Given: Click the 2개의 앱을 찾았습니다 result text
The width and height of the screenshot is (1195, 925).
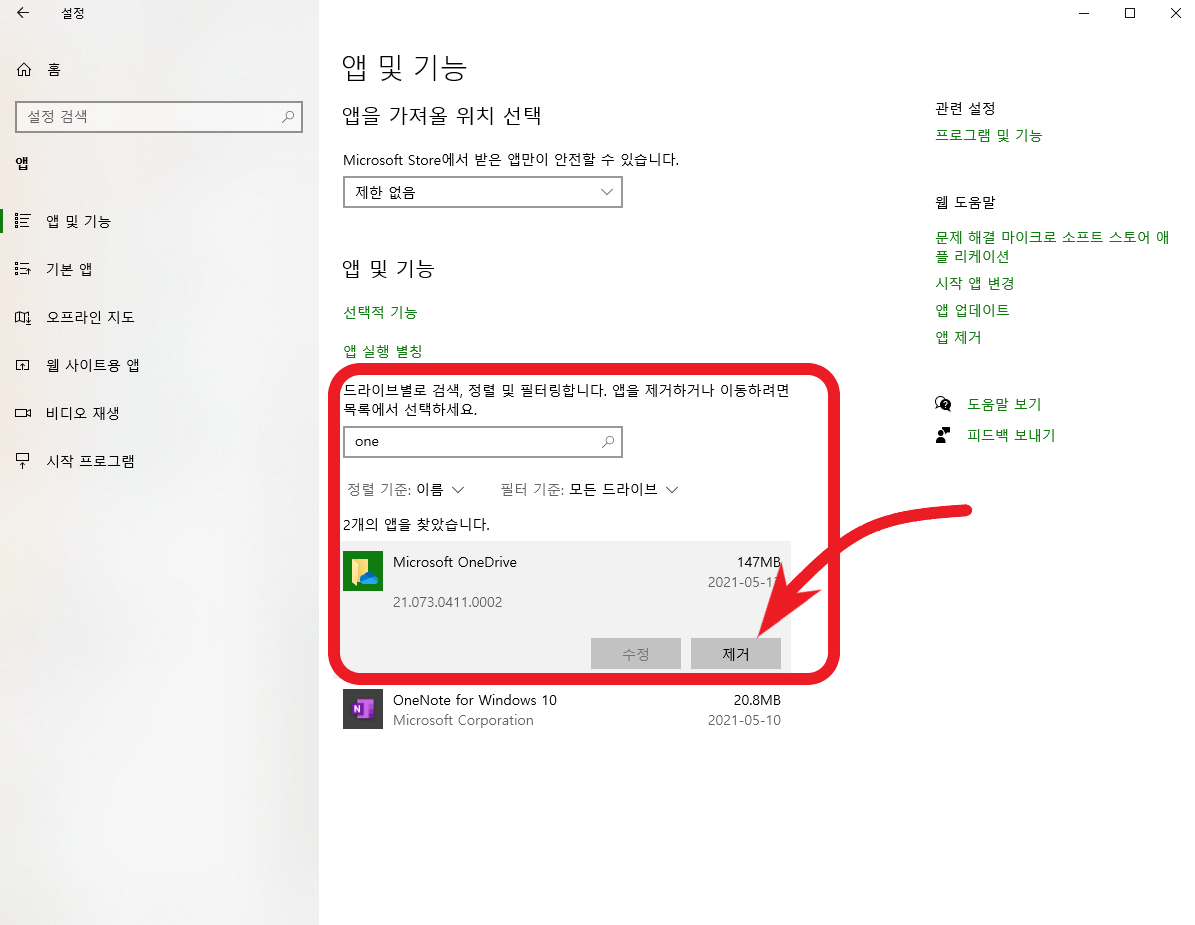Looking at the screenshot, I should click(x=416, y=524).
